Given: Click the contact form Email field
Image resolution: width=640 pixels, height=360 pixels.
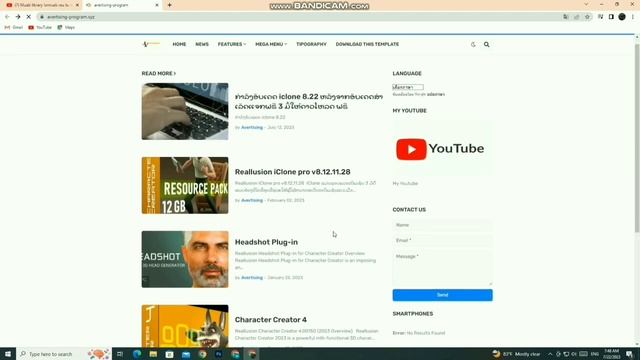Looking at the screenshot, I should click(442, 240).
